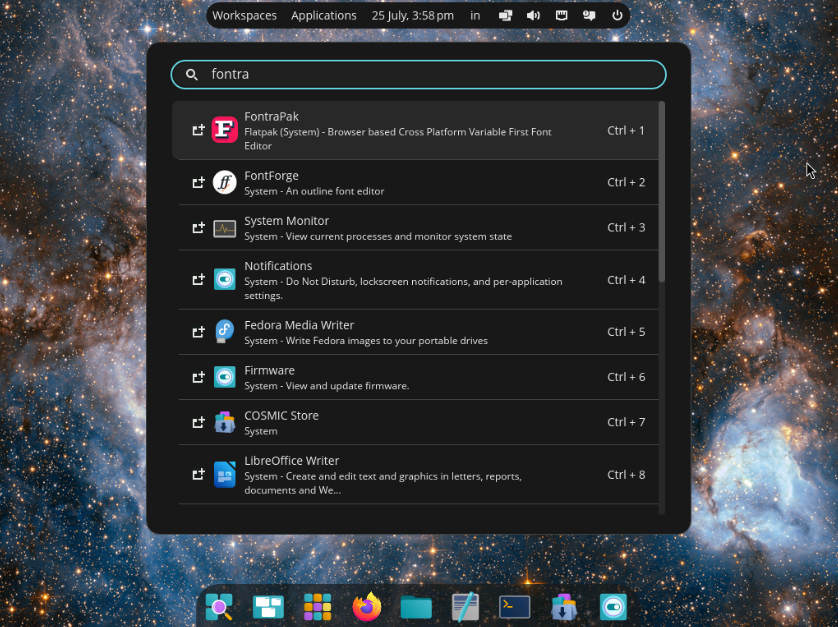Click launch arrow icon beside Fedora Media Writer
Image resolution: width=838 pixels, height=627 pixels.
198,332
